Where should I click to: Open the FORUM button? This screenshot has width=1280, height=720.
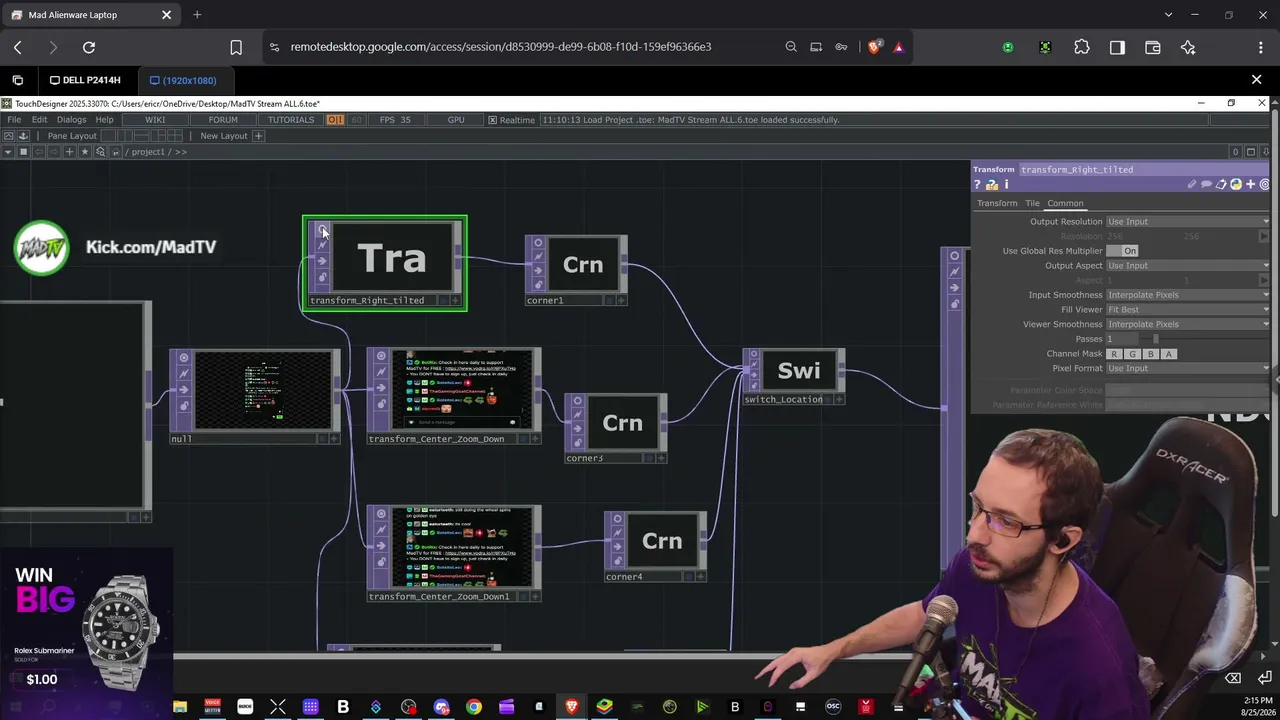[223, 120]
